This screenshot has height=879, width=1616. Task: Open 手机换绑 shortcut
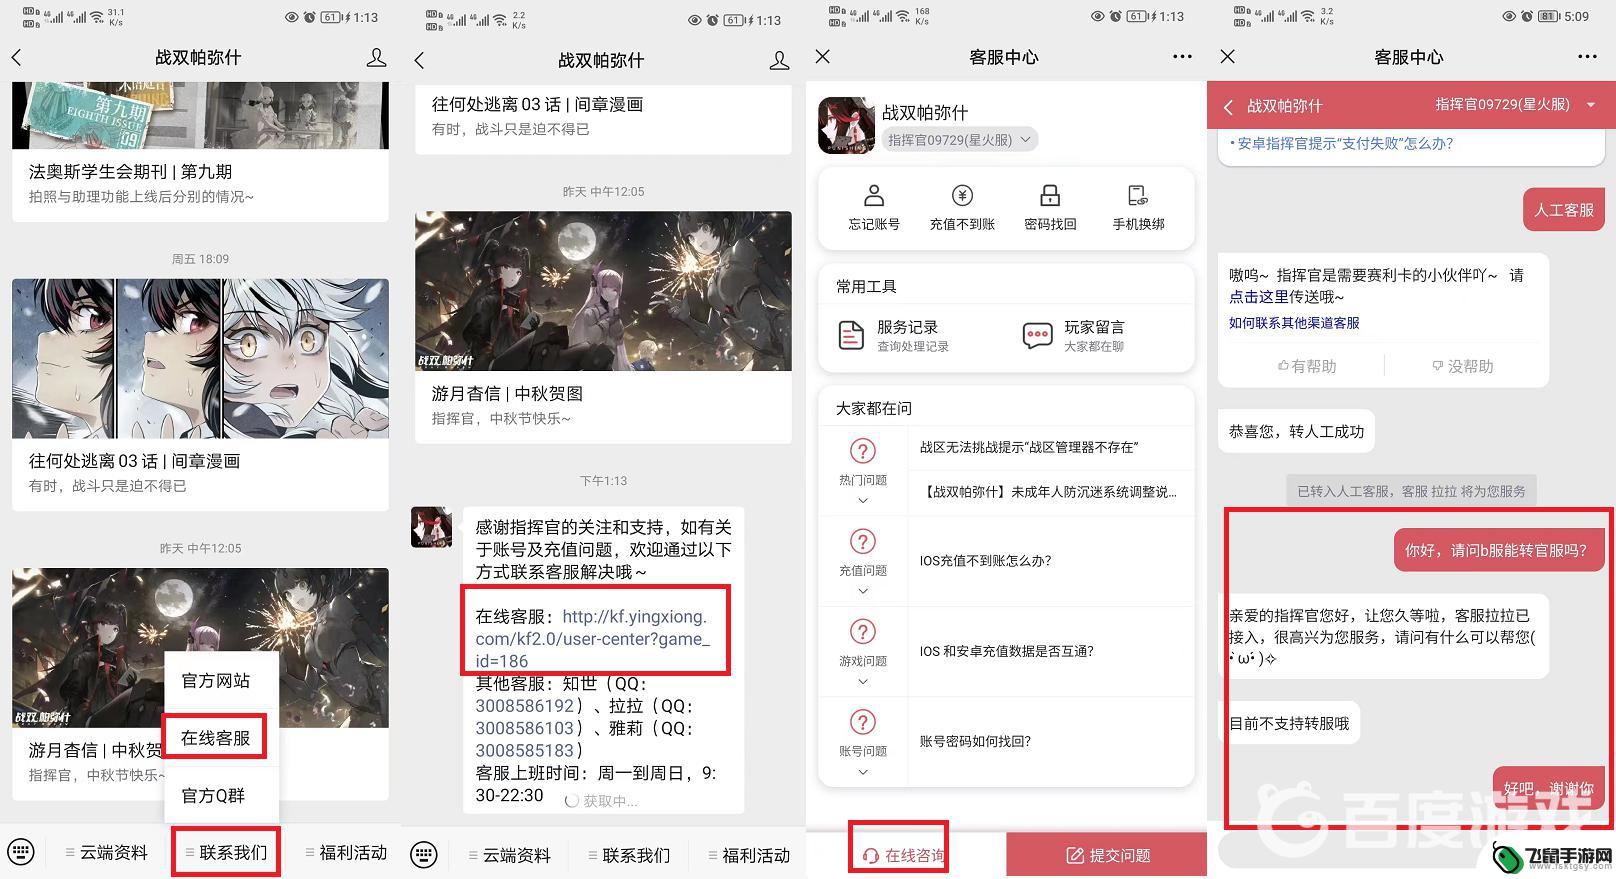[x=1138, y=208]
